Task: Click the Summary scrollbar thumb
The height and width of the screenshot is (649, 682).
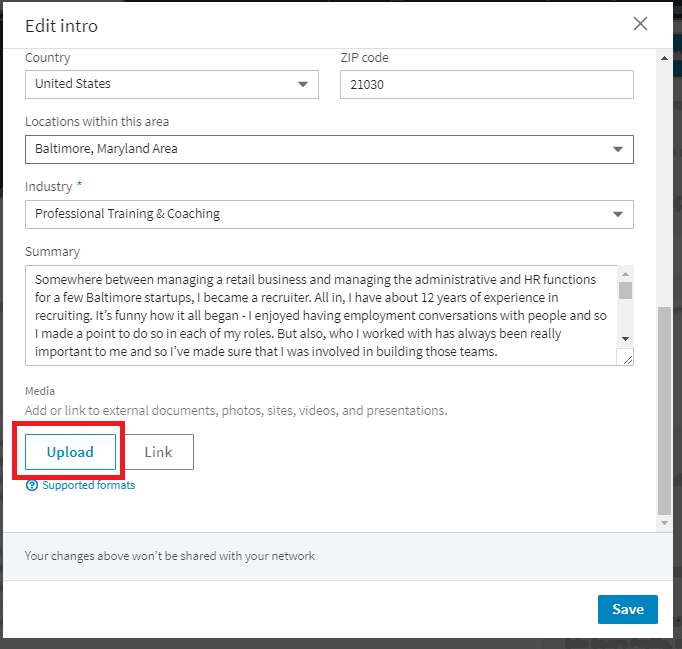Action: click(625, 290)
